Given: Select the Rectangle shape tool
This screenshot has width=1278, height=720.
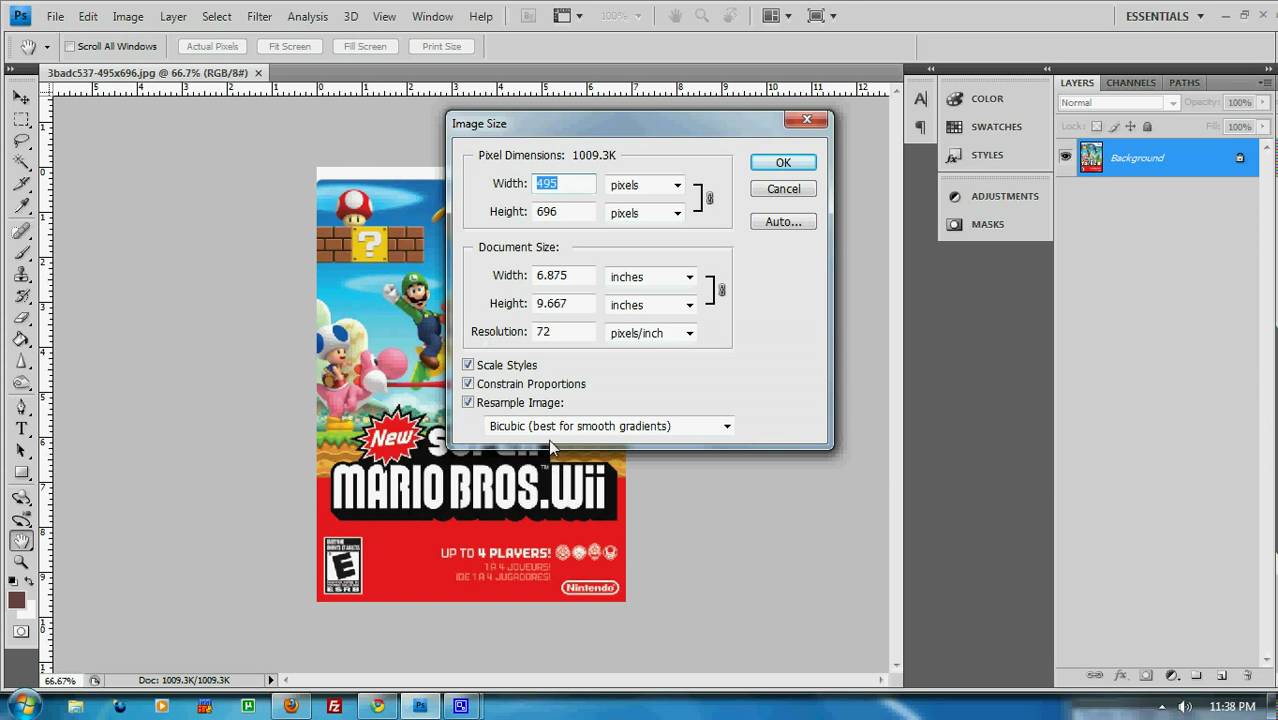Looking at the screenshot, I should coord(21,473).
